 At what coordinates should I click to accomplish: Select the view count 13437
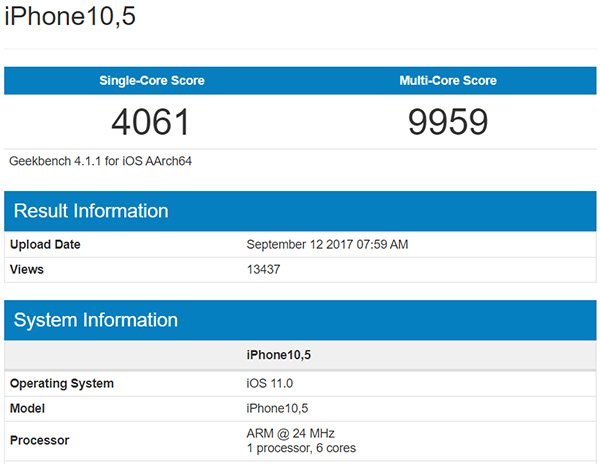[x=266, y=269]
